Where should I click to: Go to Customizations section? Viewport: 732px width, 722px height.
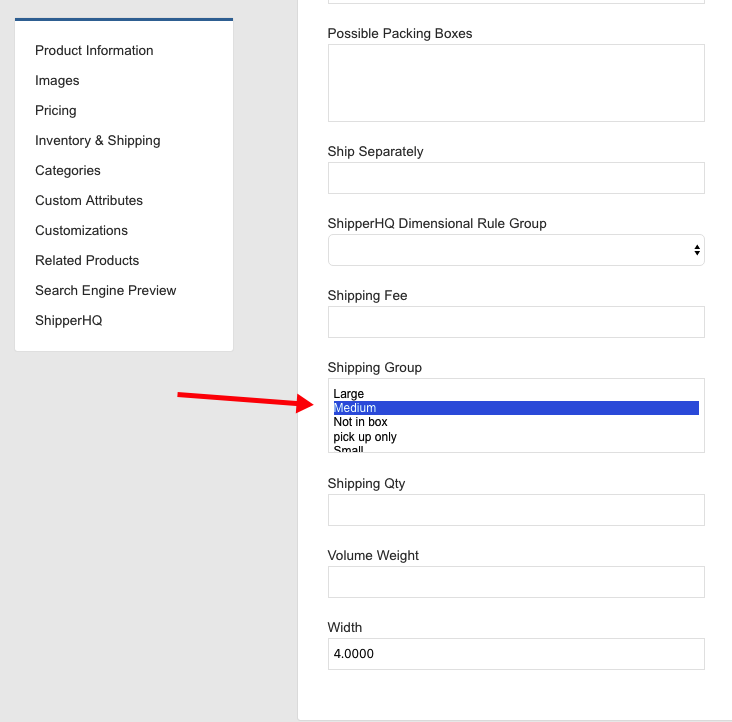81,231
